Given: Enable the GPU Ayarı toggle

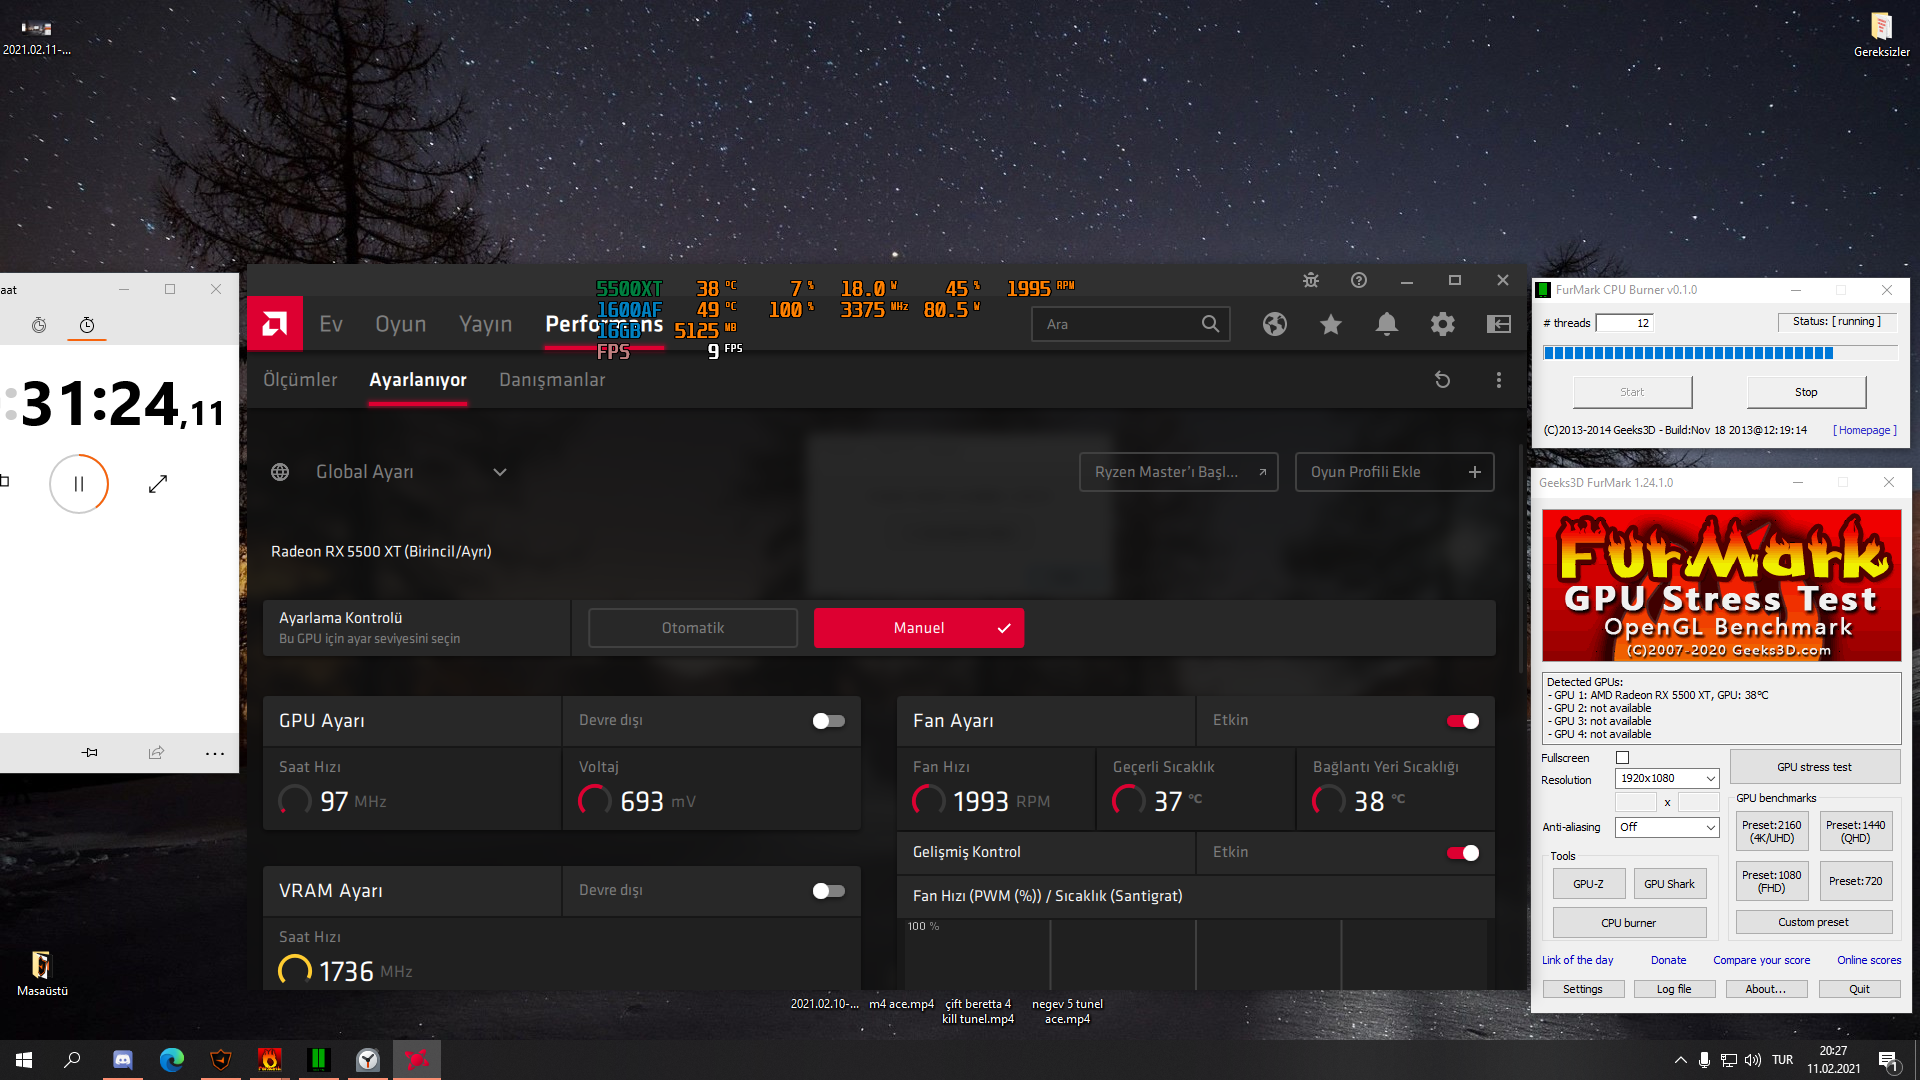Looking at the screenshot, I should pos(828,721).
